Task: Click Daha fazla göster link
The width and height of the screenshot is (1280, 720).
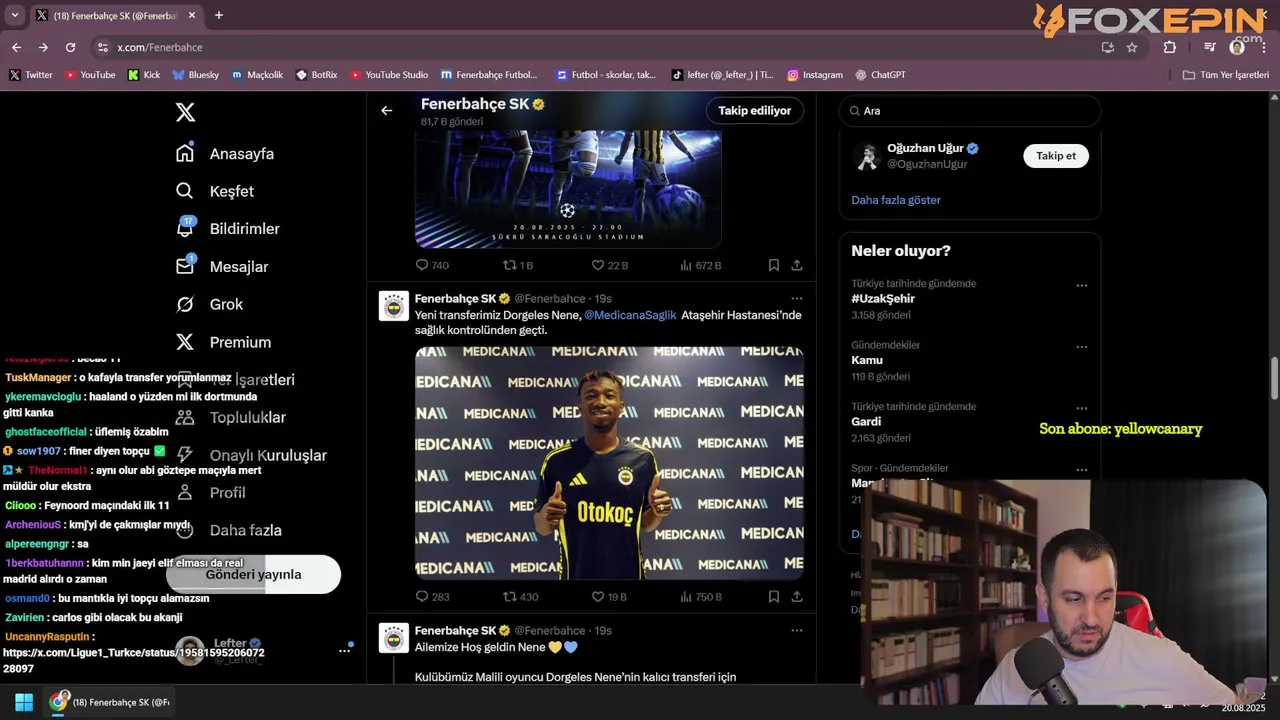Action: pyautogui.click(x=896, y=200)
